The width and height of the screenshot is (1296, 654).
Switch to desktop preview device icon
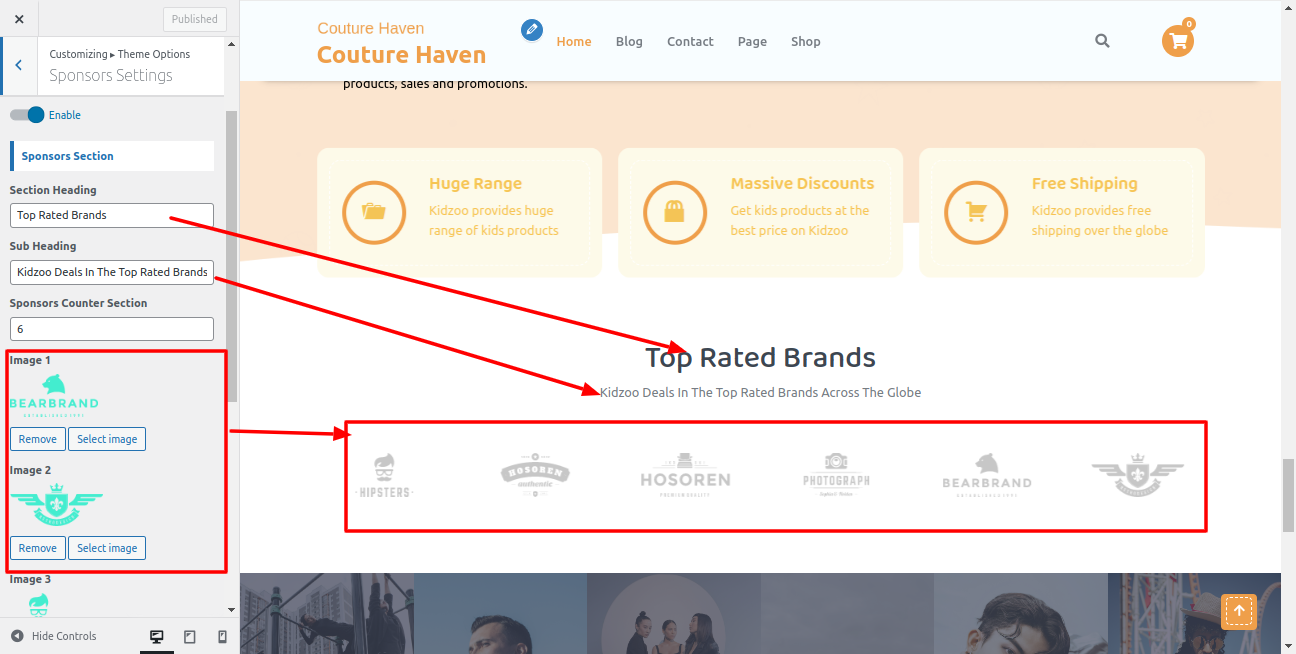pos(157,637)
